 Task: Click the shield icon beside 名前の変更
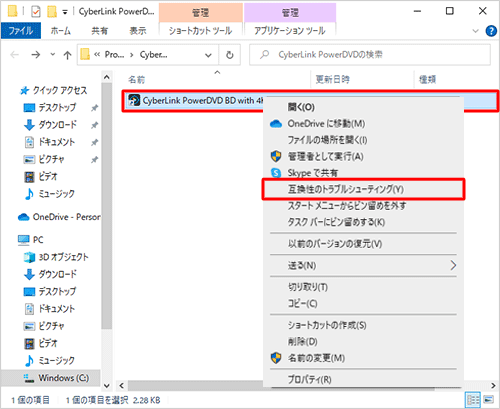pyautogui.click(x=276, y=358)
